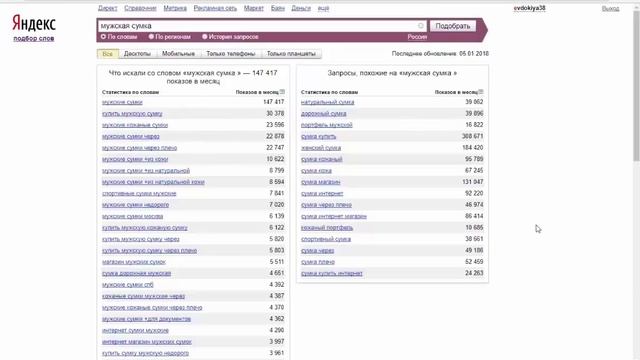Open query 'мужские кожаные сумки' with 23 596
The height and width of the screenshot is (360, 640).
tap(135, 125)
